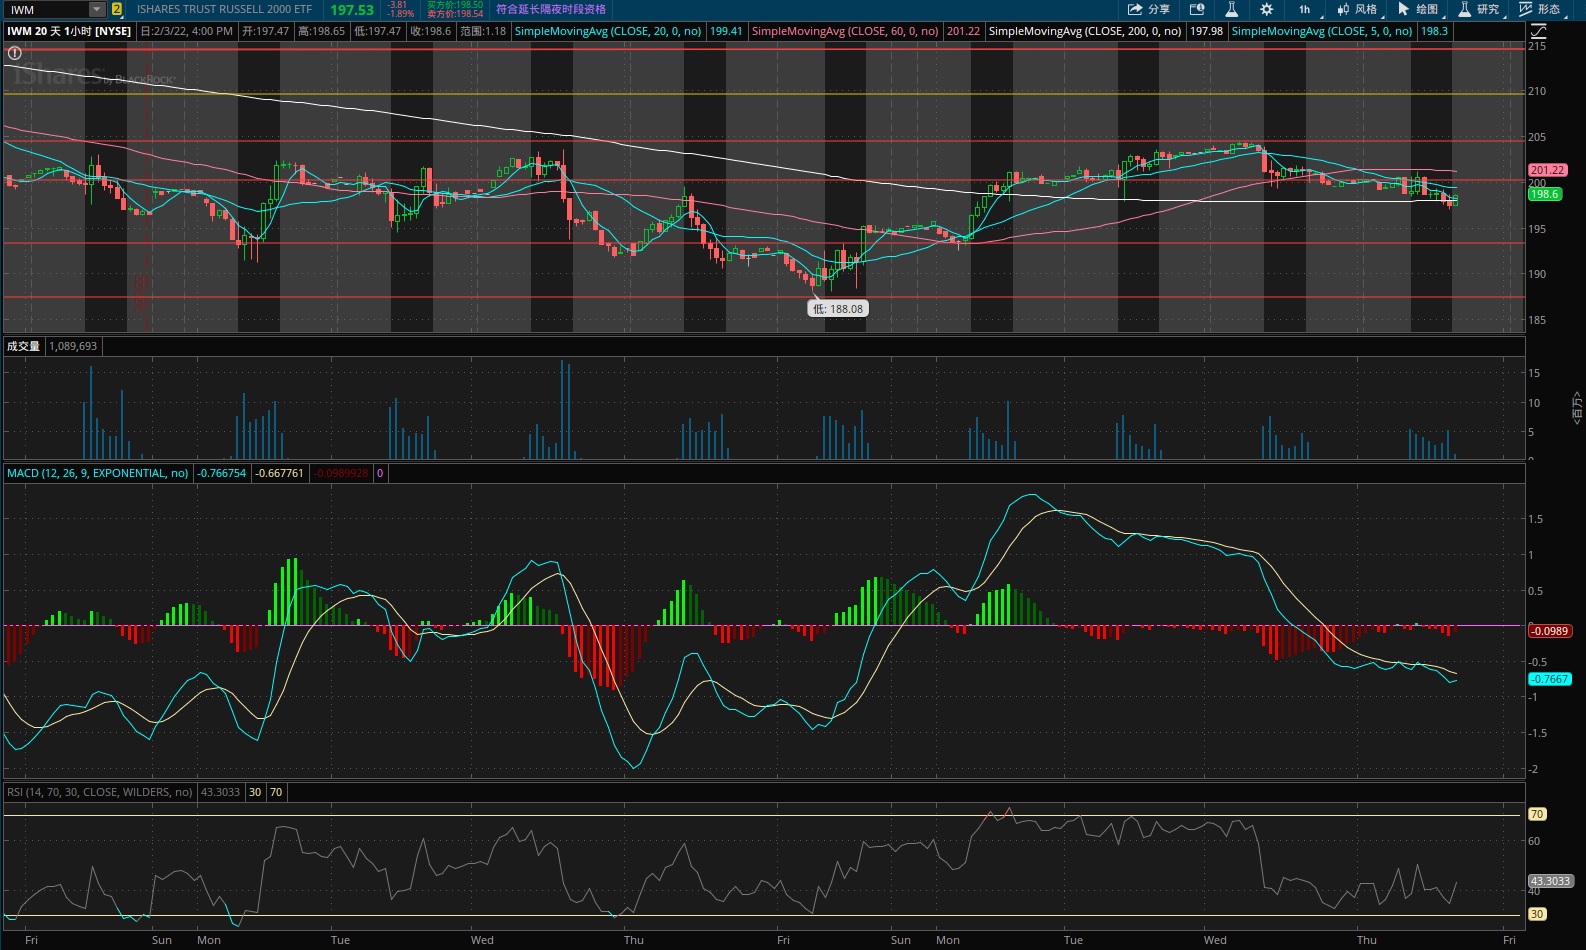Click the volume value 1,089,693
The width and height of the screenshot is (1586, 950).
coord(73,346)
